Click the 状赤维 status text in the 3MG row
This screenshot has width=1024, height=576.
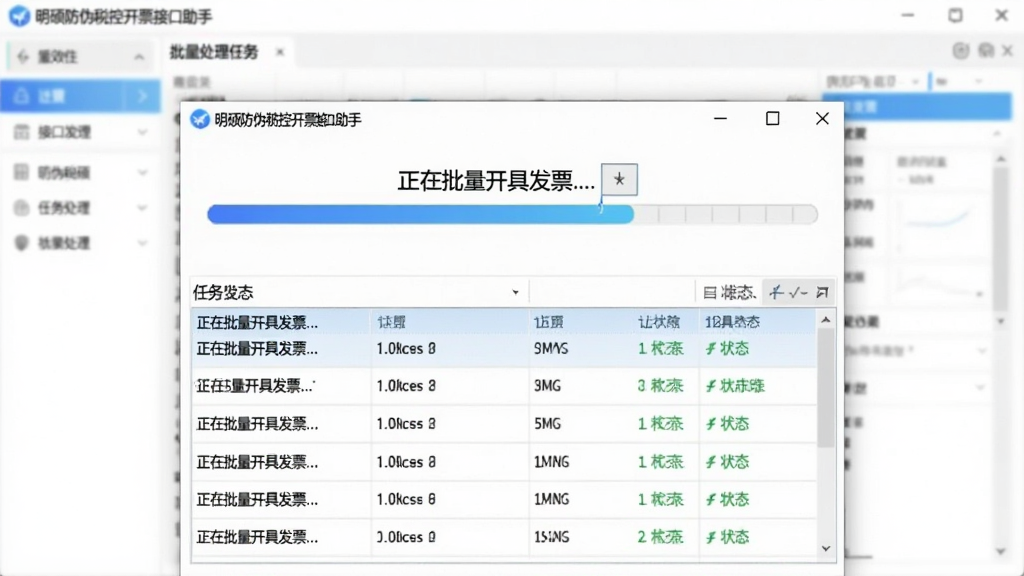coord(742,386)
